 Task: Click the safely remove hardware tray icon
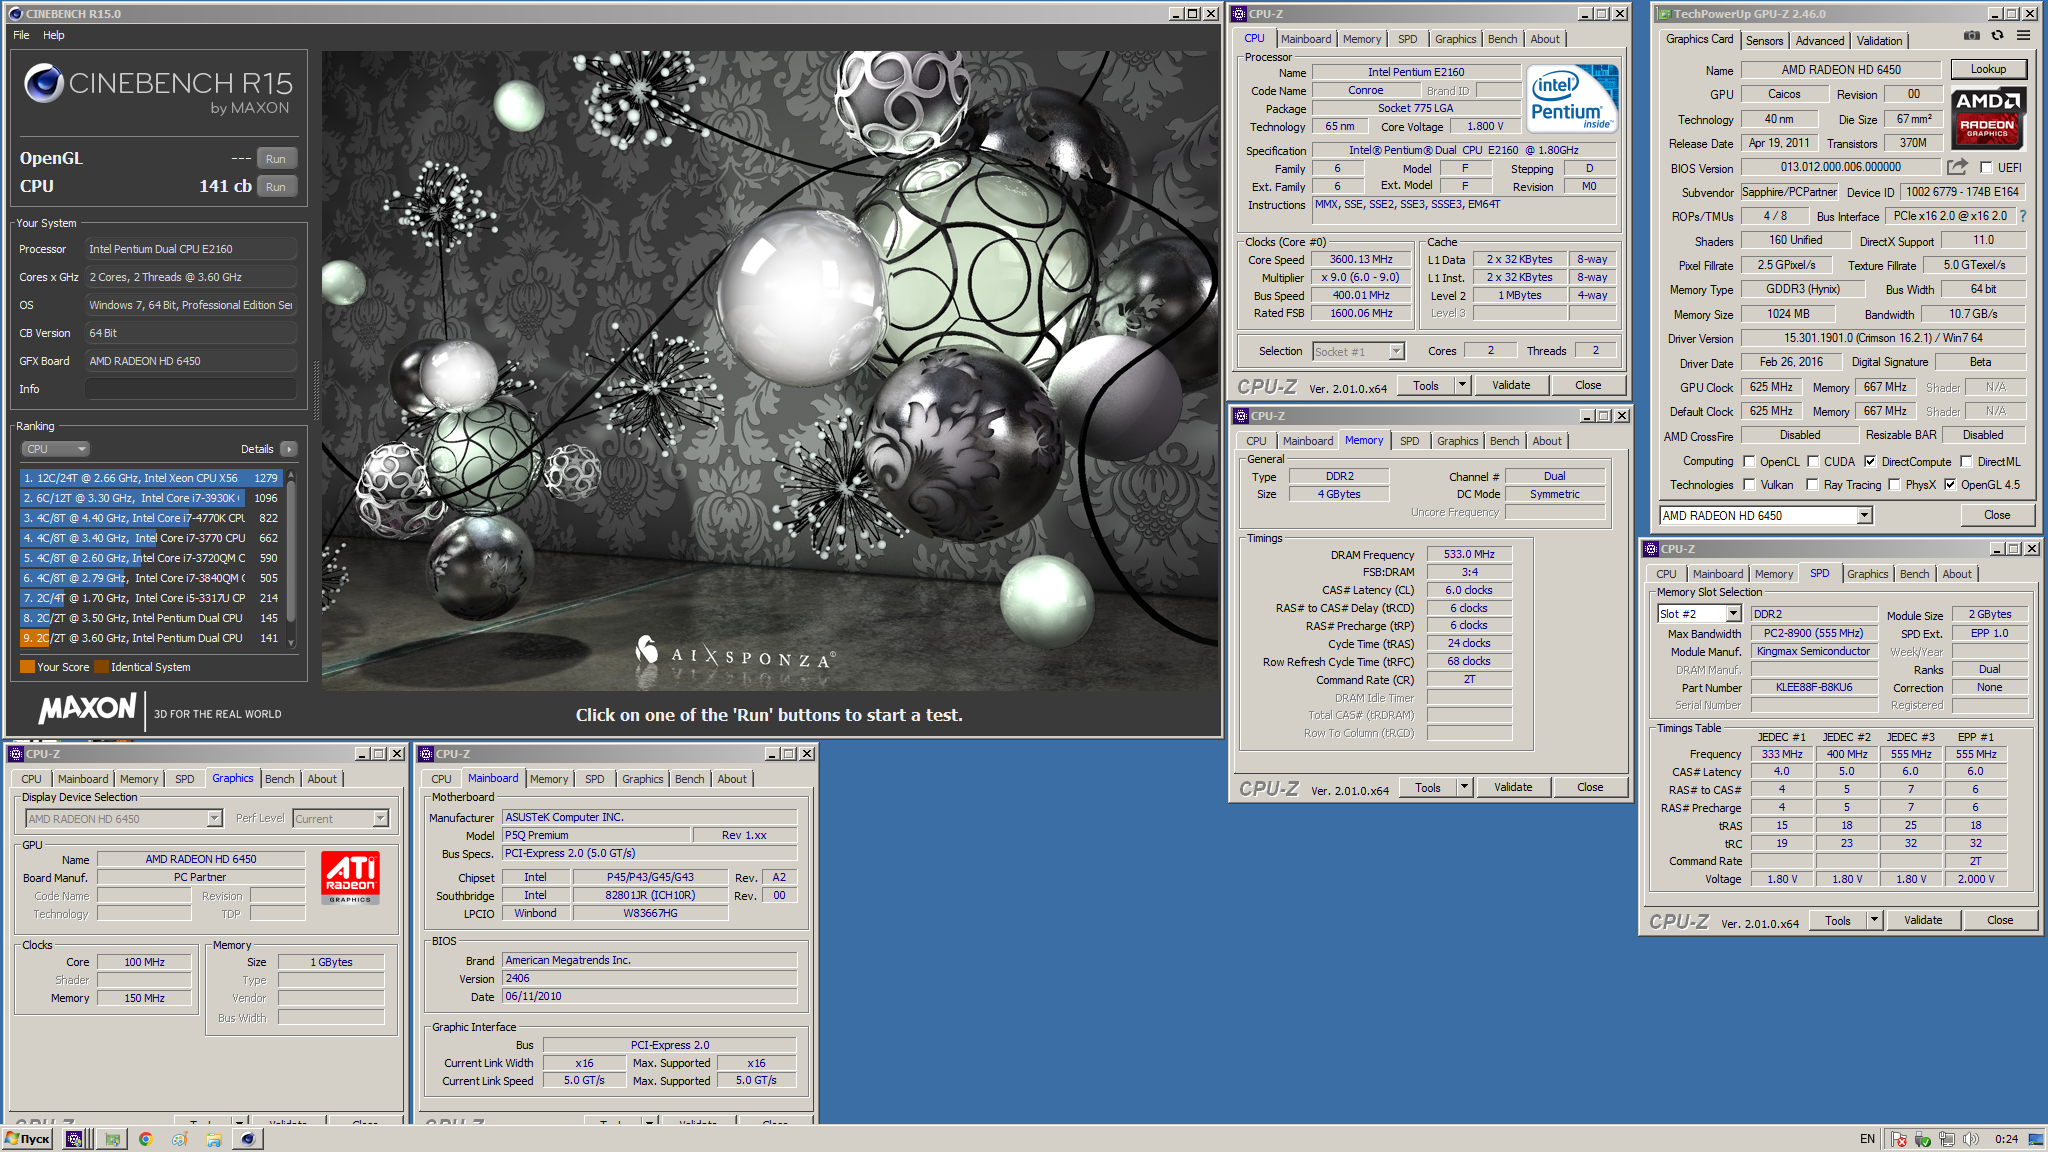pos(1922,1139)
